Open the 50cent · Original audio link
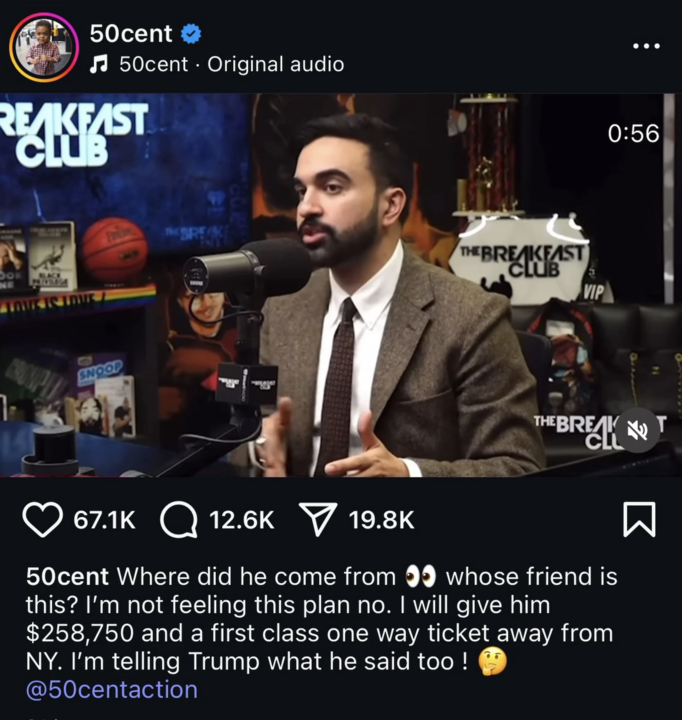Image resolution: width=682 pixels, height=720 pixels. point(232,64)
